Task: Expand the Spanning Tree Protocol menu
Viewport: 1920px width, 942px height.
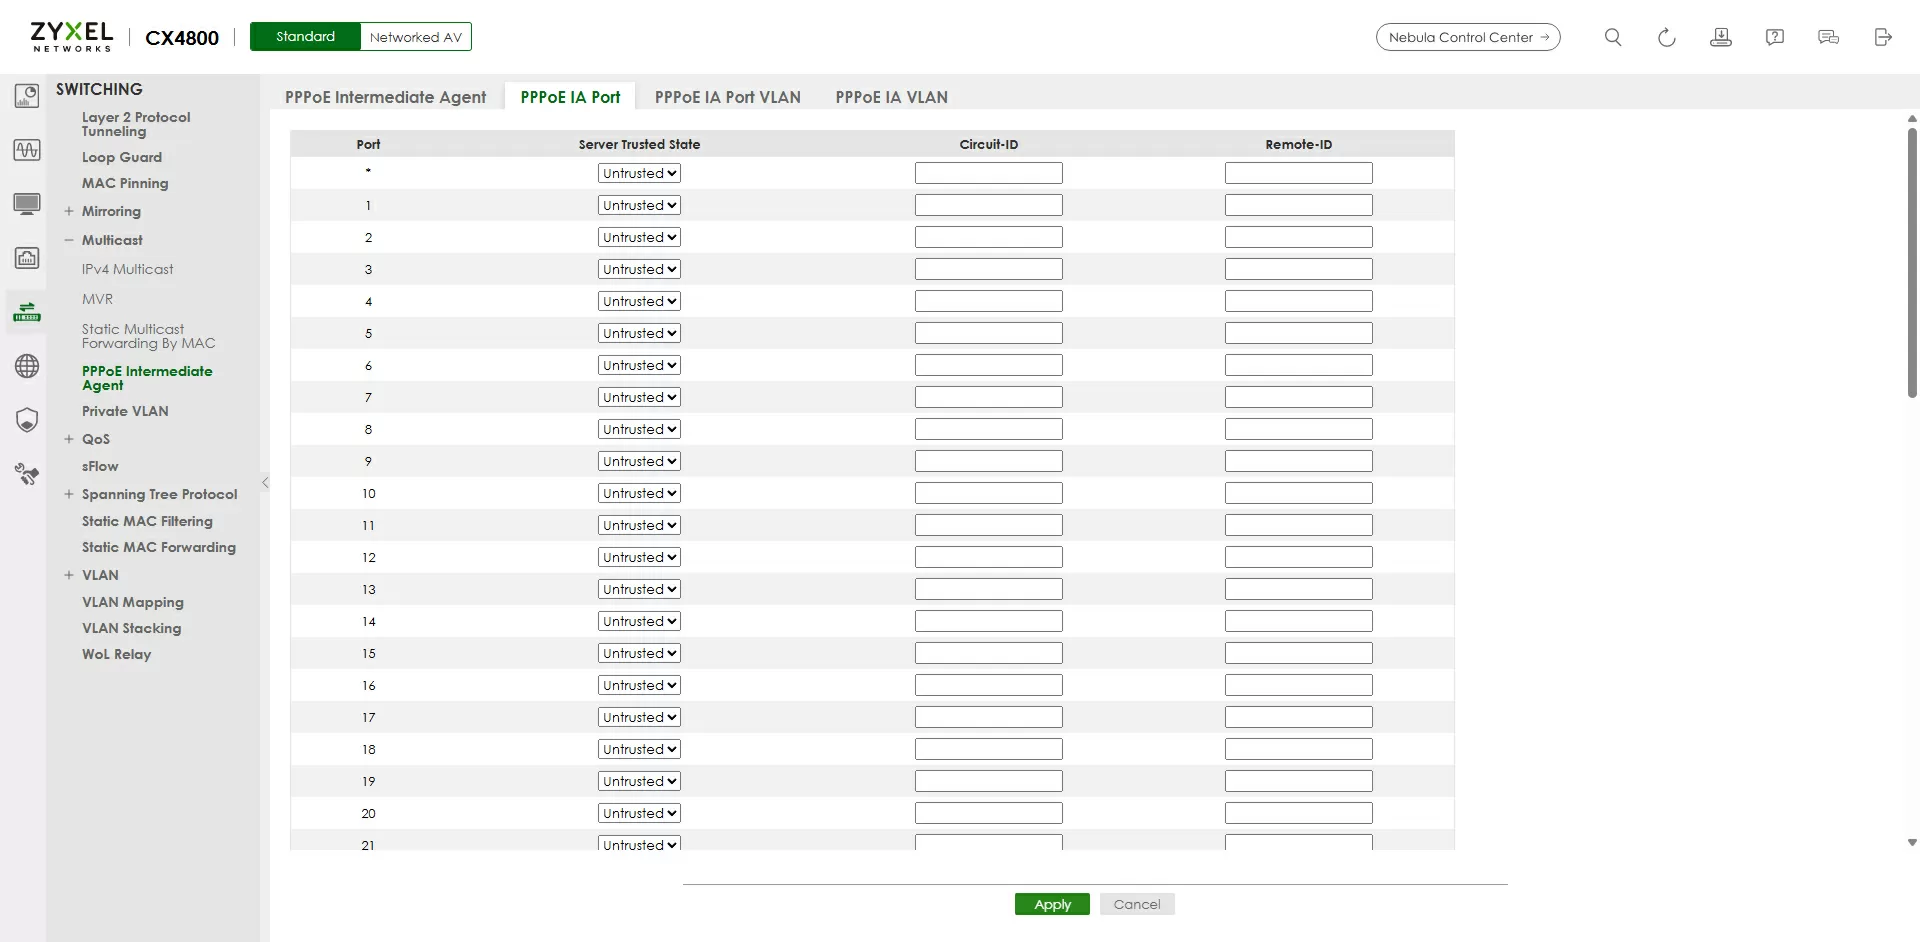Action: coord(69,494)
